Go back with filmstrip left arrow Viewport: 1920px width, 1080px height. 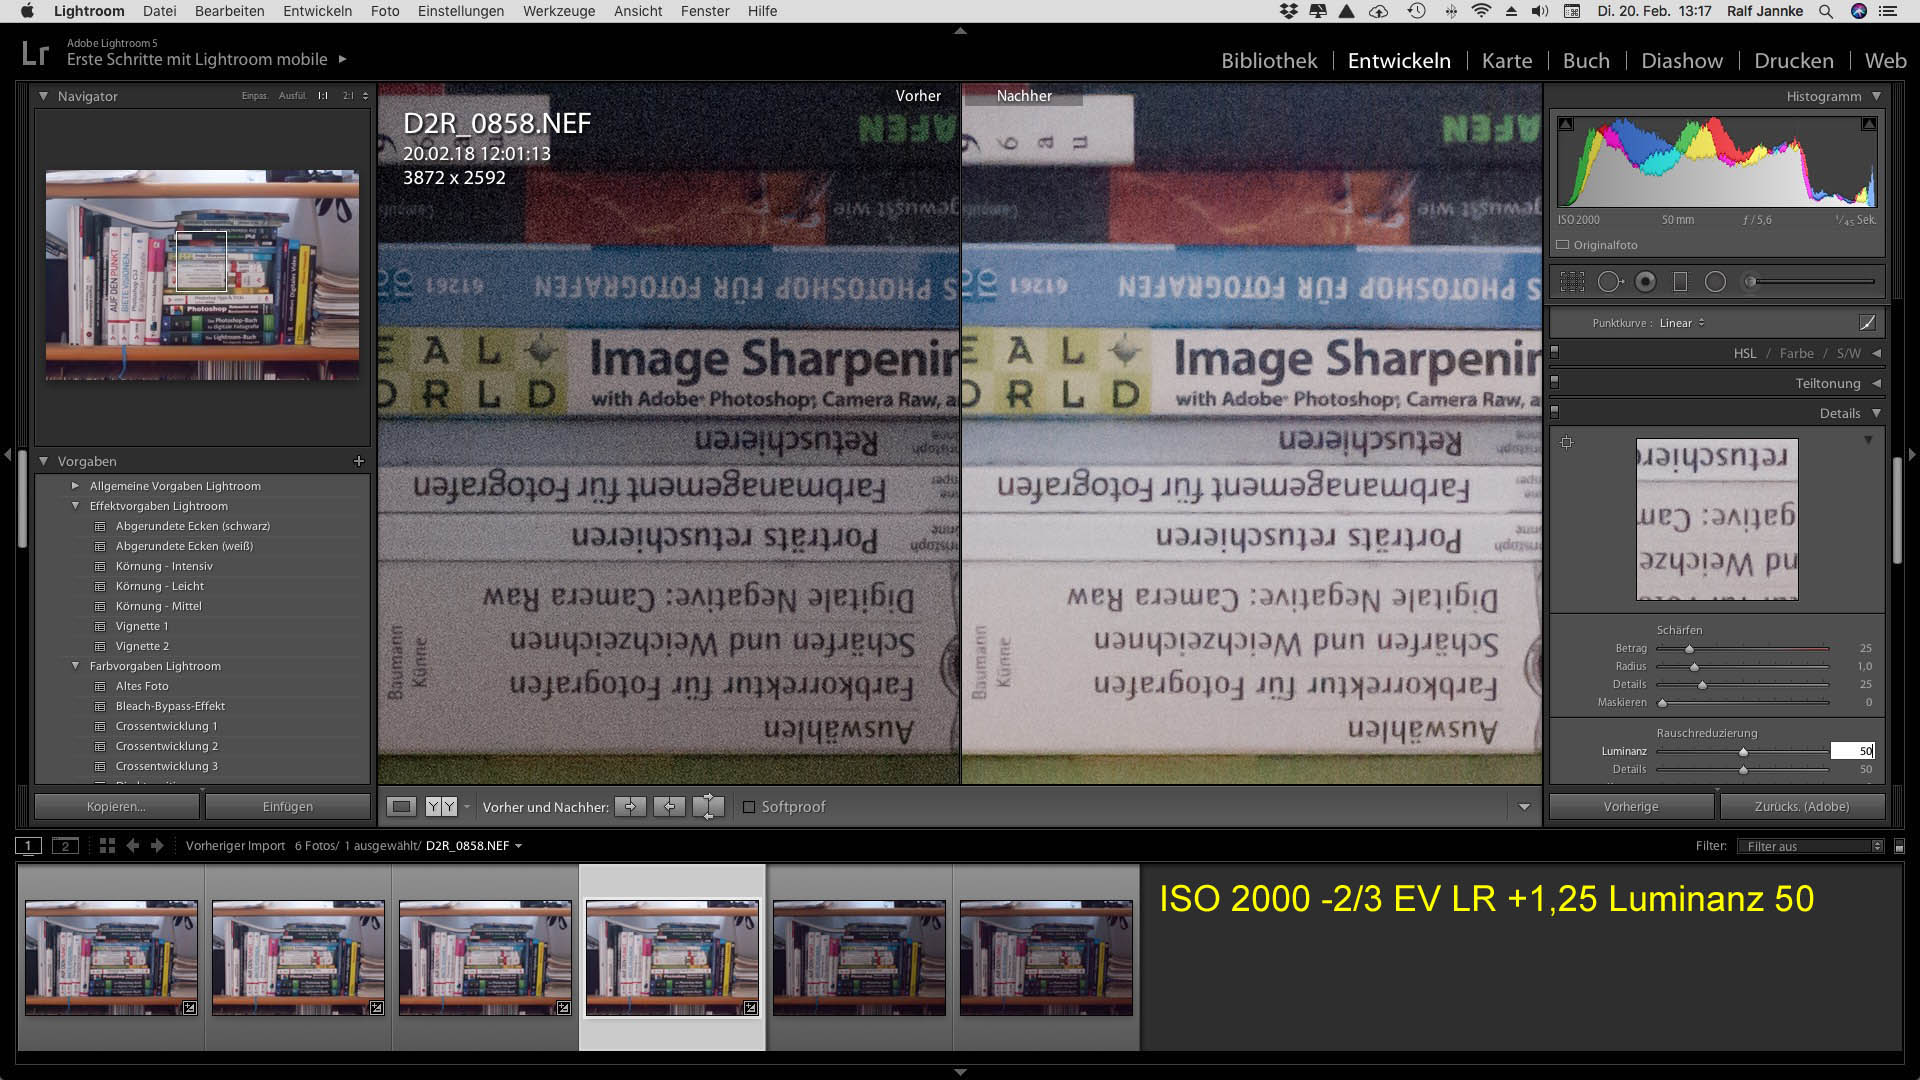click(132, 846)
